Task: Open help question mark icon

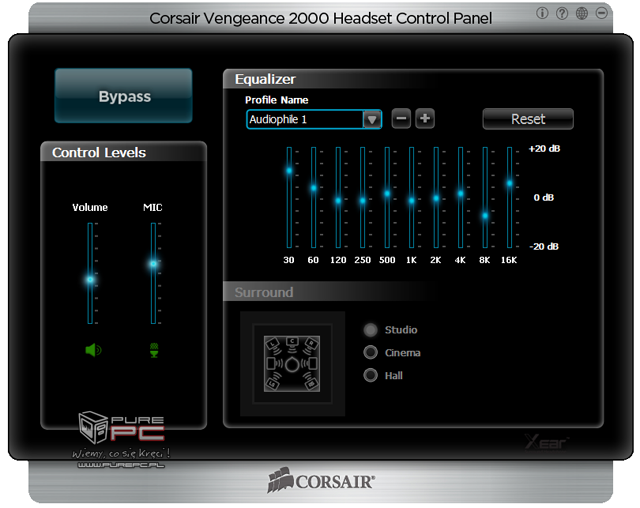Action: coord(562,13)
